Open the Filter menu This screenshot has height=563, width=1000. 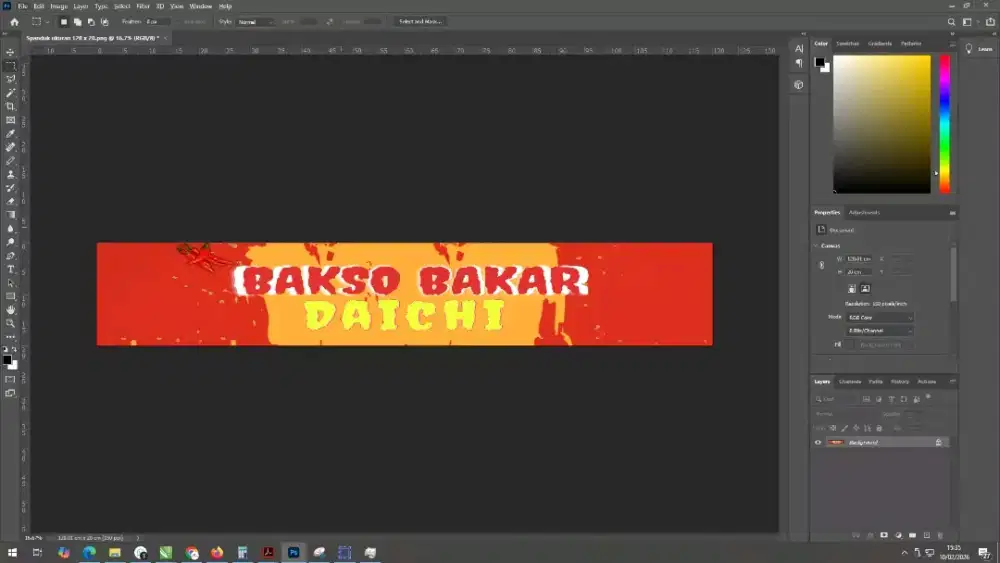143,6
